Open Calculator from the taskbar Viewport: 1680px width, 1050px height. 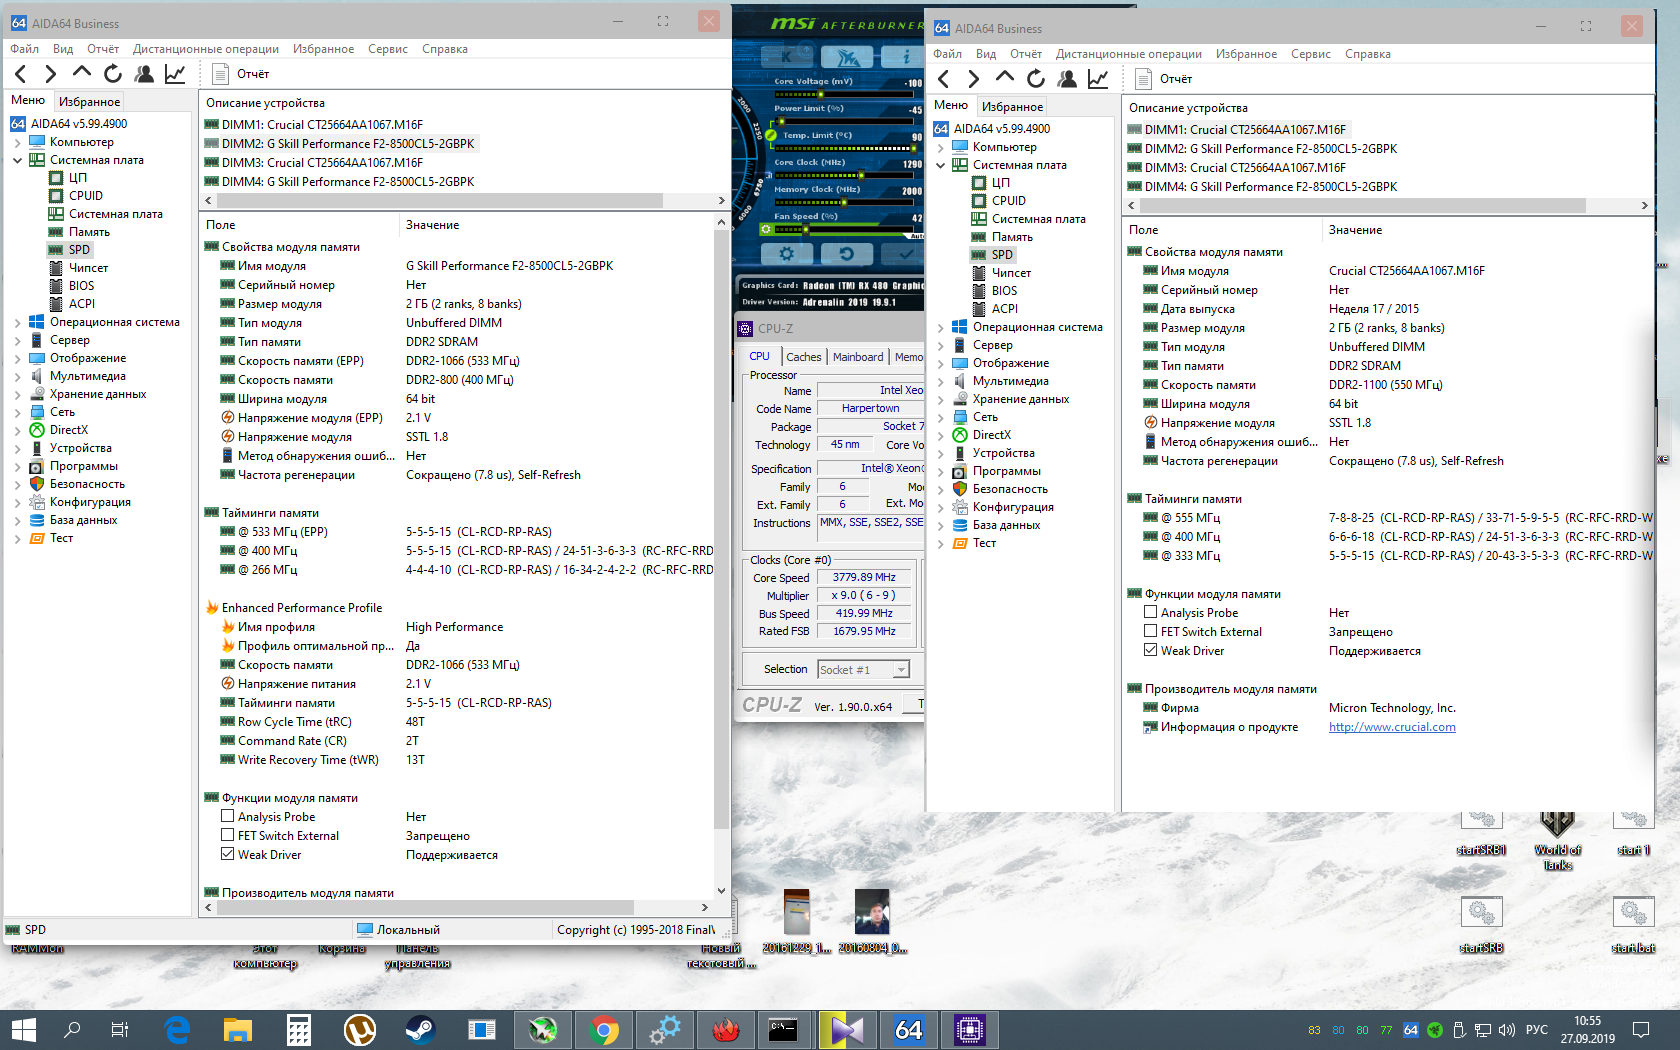coord(298,1029)
